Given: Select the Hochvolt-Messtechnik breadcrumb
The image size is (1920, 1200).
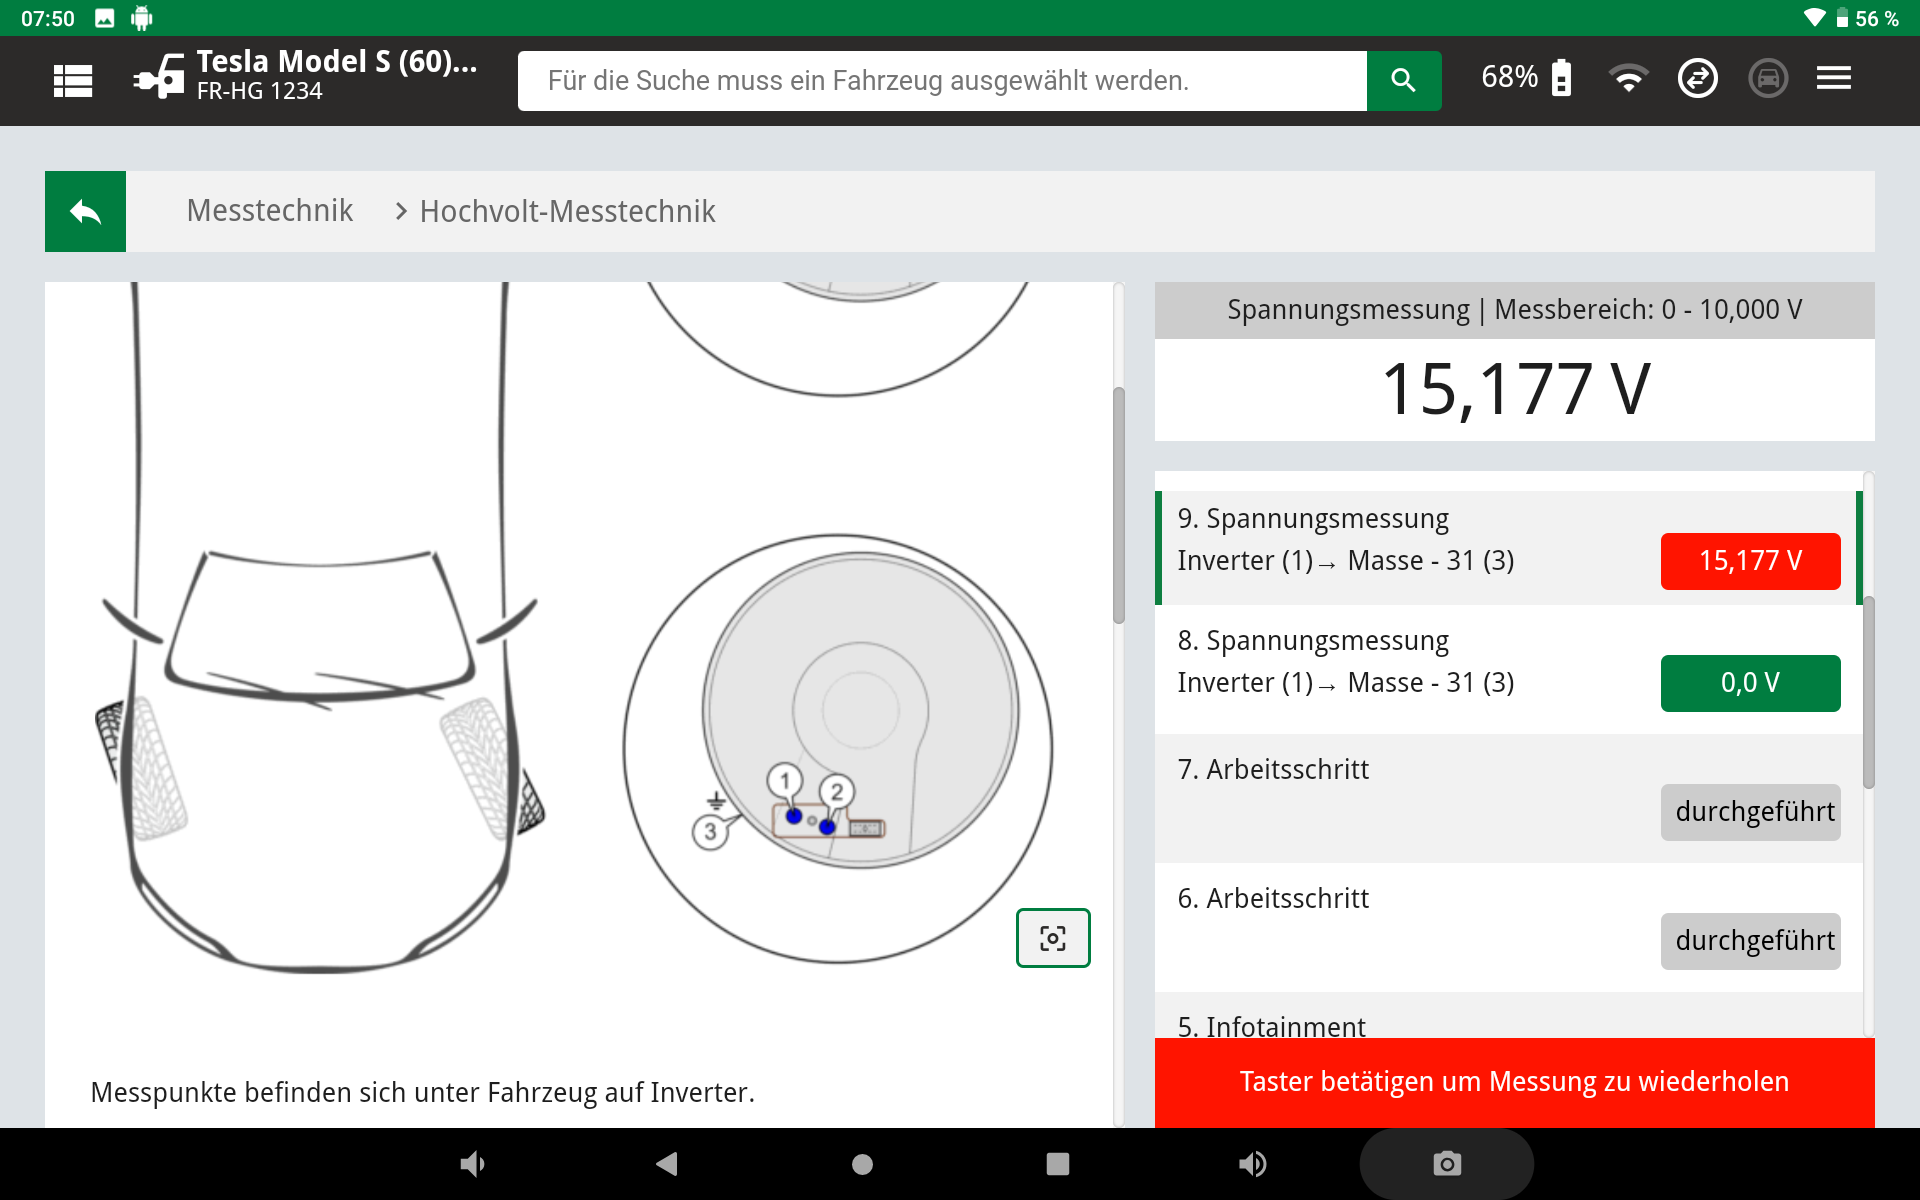Looking at the screenshot, I should pos(567,211).
